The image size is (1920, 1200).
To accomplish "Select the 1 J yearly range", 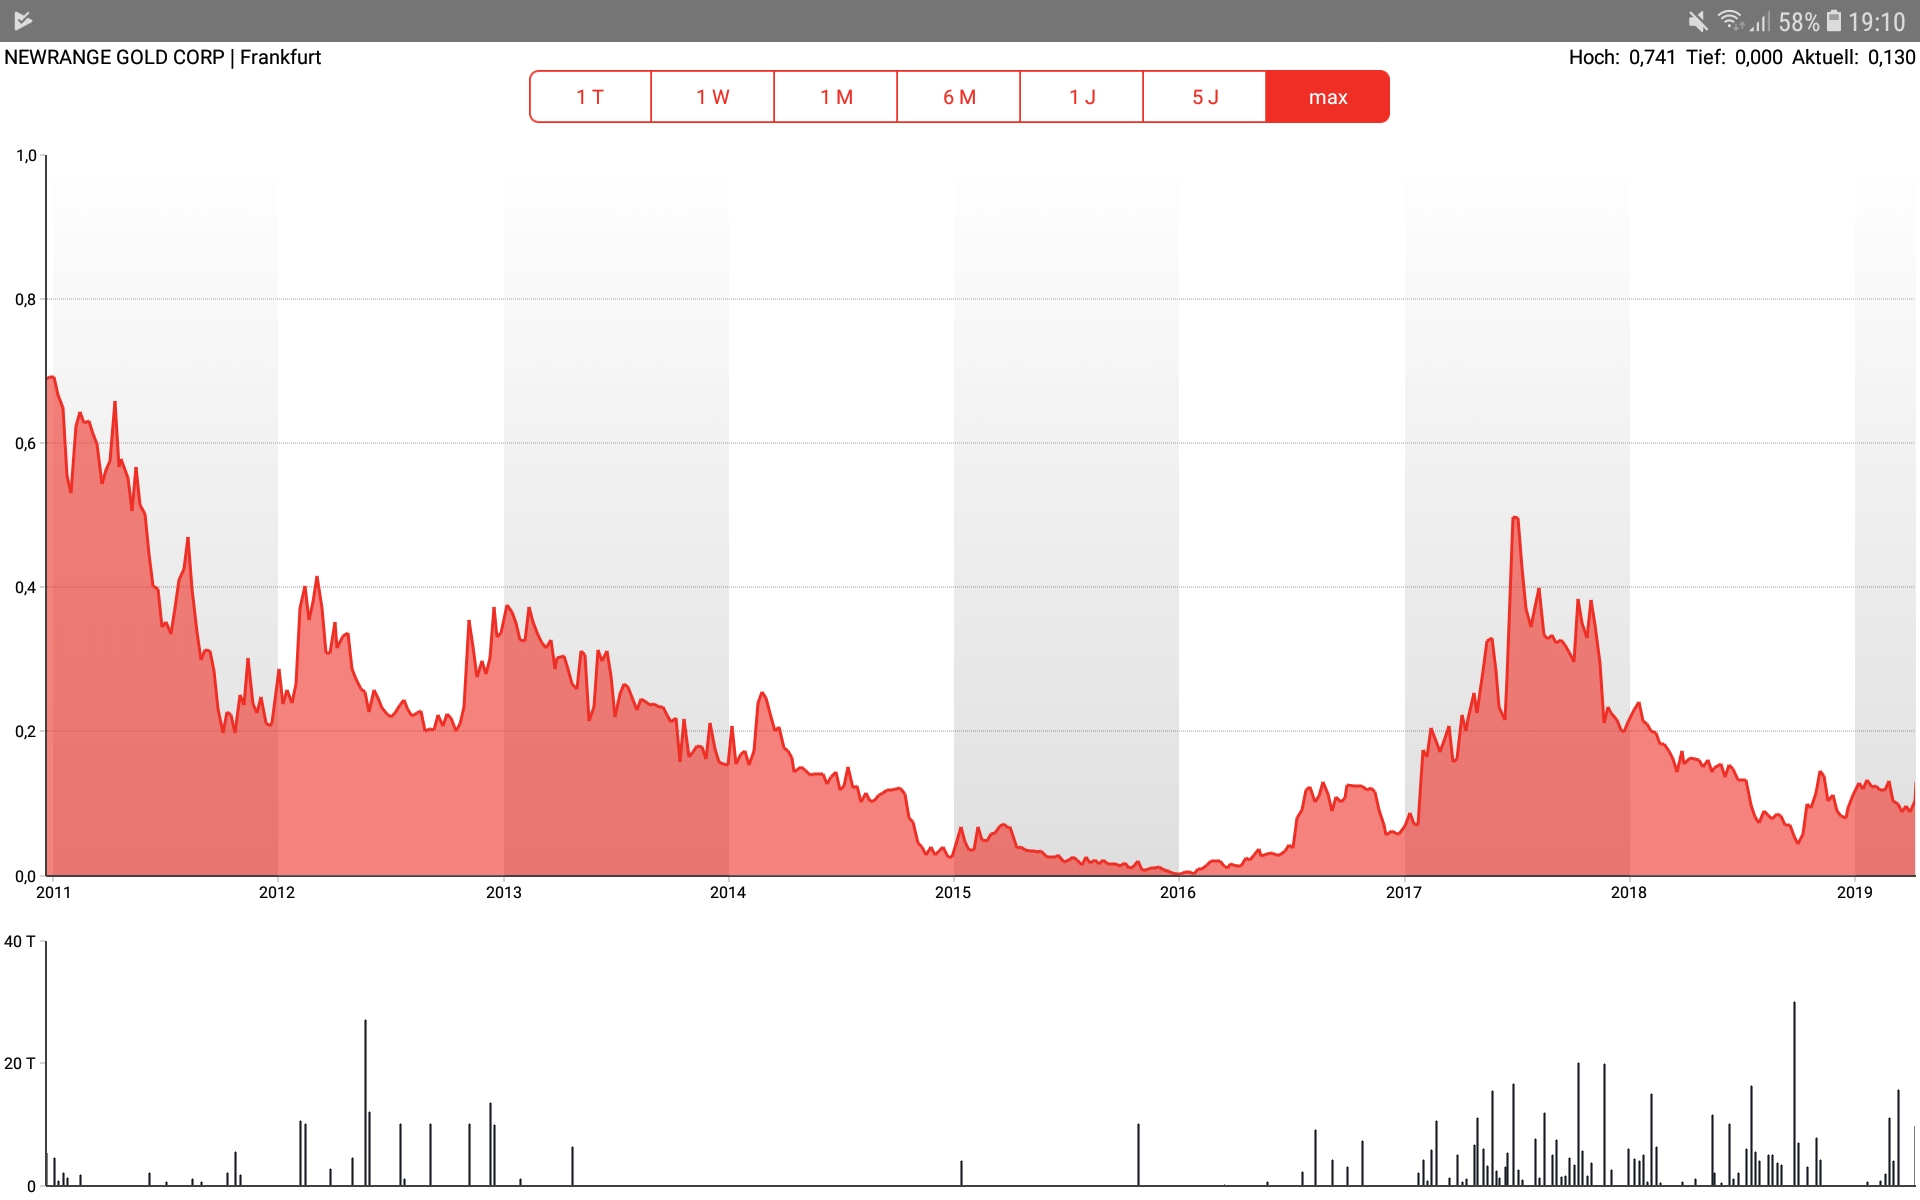I will 1082,97.
